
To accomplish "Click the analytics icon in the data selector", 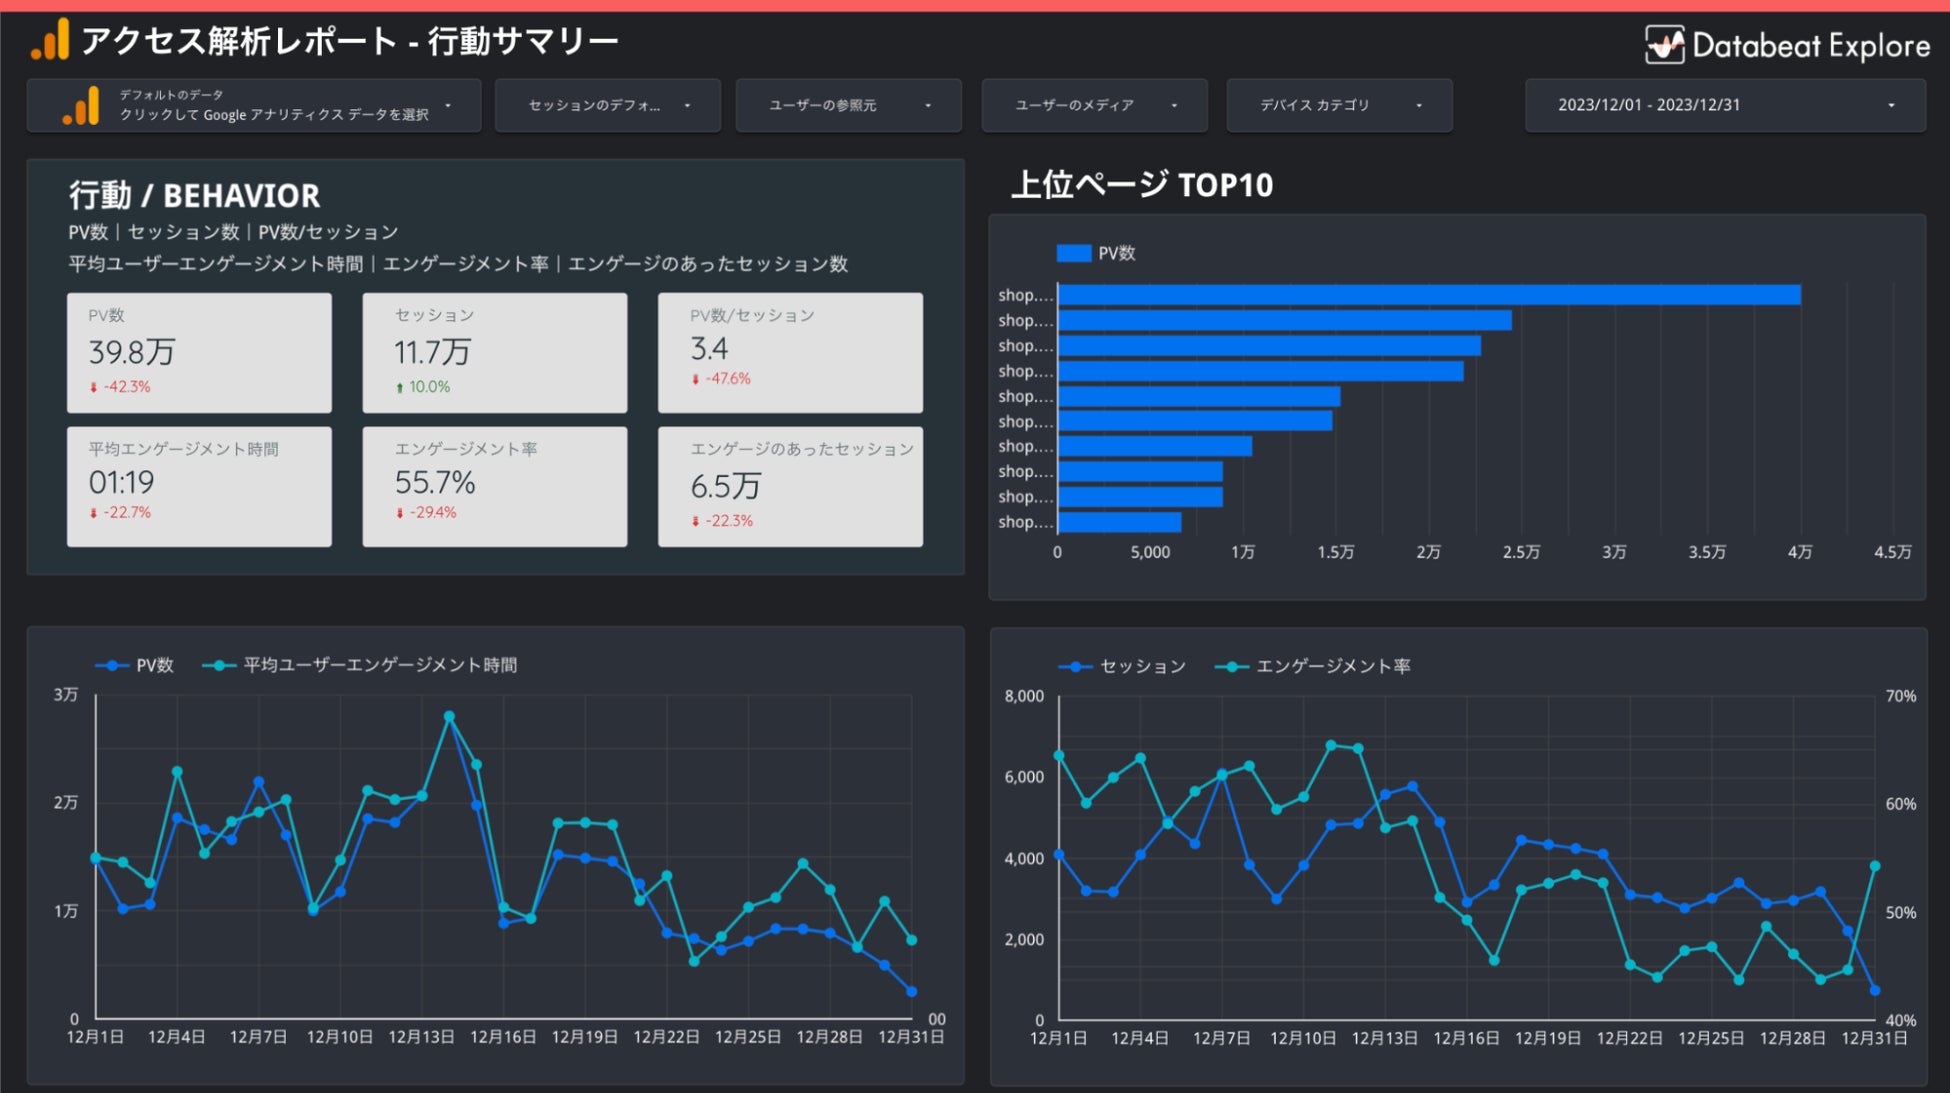I will (82, 106).
